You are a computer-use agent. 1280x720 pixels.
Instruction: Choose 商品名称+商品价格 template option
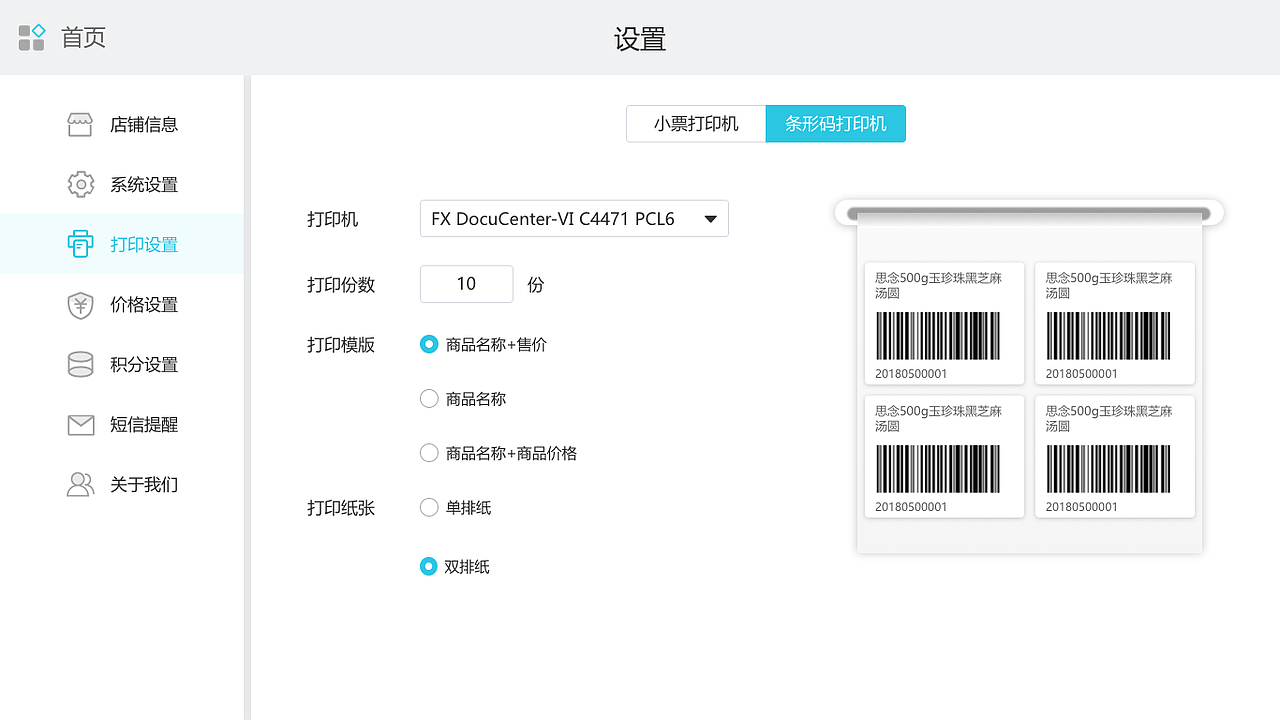[x=429, y=452]
